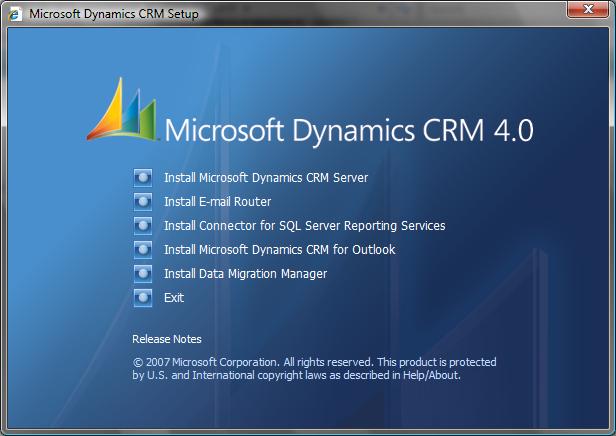Click the icon next to Install Connector for SQL Server Reporting Services

pyautogui.click(x=143, y=226)
